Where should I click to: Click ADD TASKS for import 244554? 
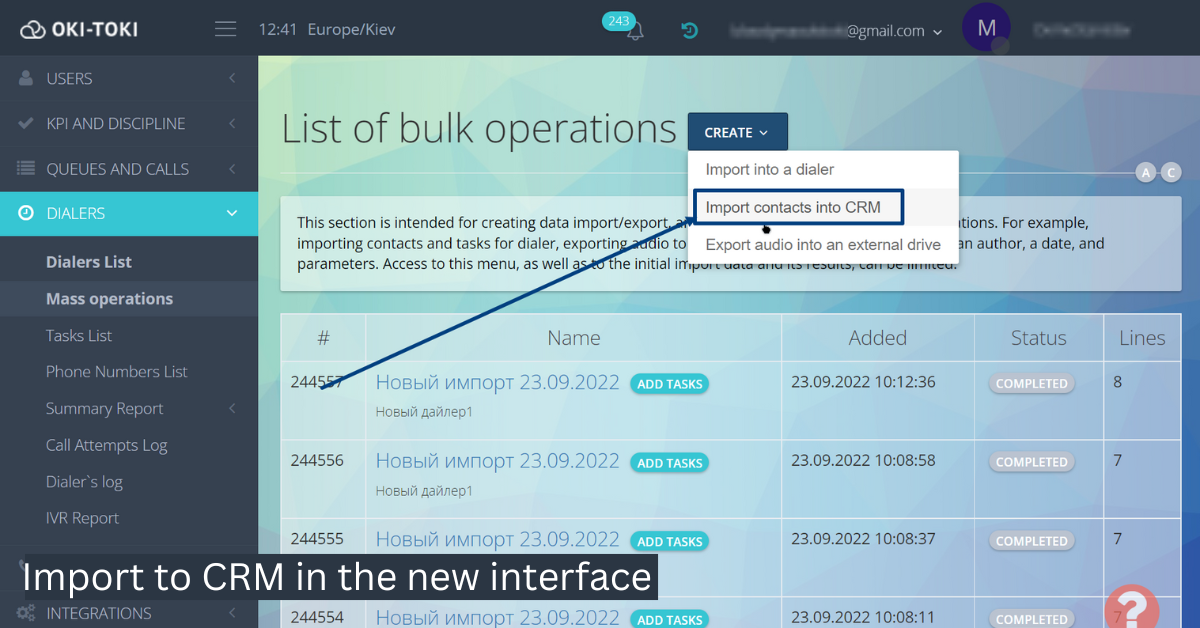coord(669,619)
